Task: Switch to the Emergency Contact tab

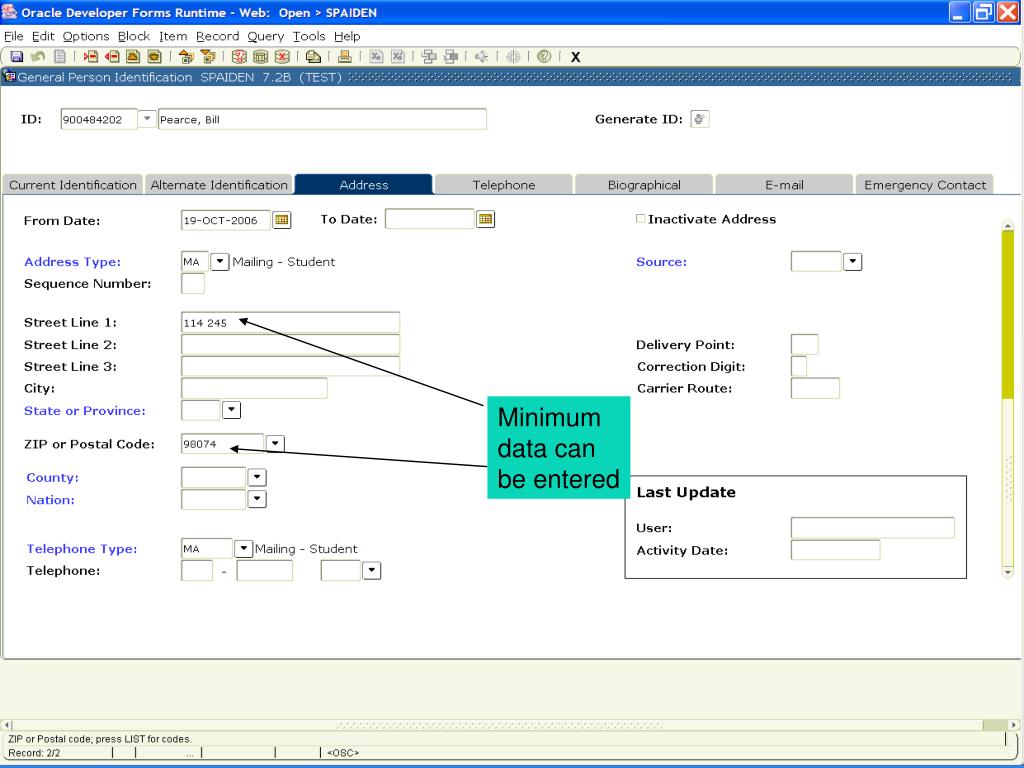Action: [x=925, y=185]
